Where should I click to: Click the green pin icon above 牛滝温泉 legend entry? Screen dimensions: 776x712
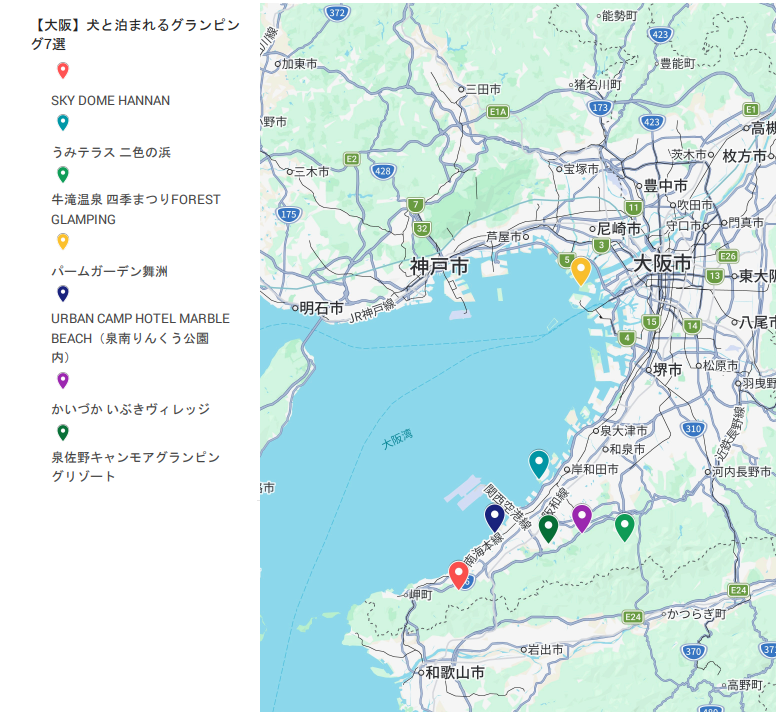(x=63, y=174)
